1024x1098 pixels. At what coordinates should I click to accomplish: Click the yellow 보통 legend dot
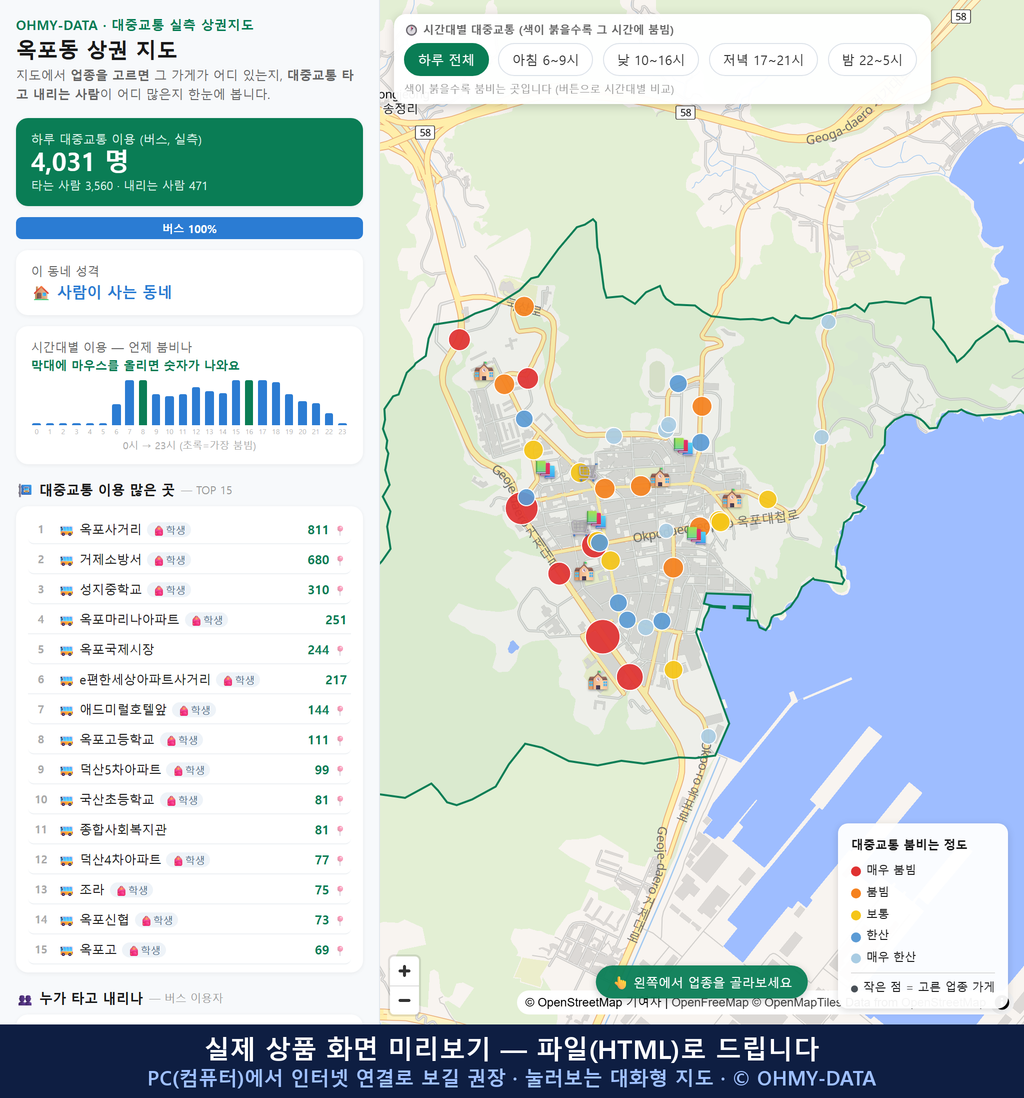click(x=855, y=915)
